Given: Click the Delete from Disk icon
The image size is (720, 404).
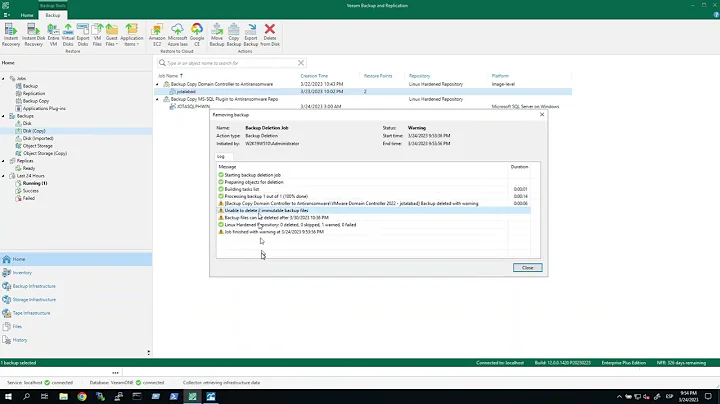Looking at the screenshot, I should pos(270,35).
